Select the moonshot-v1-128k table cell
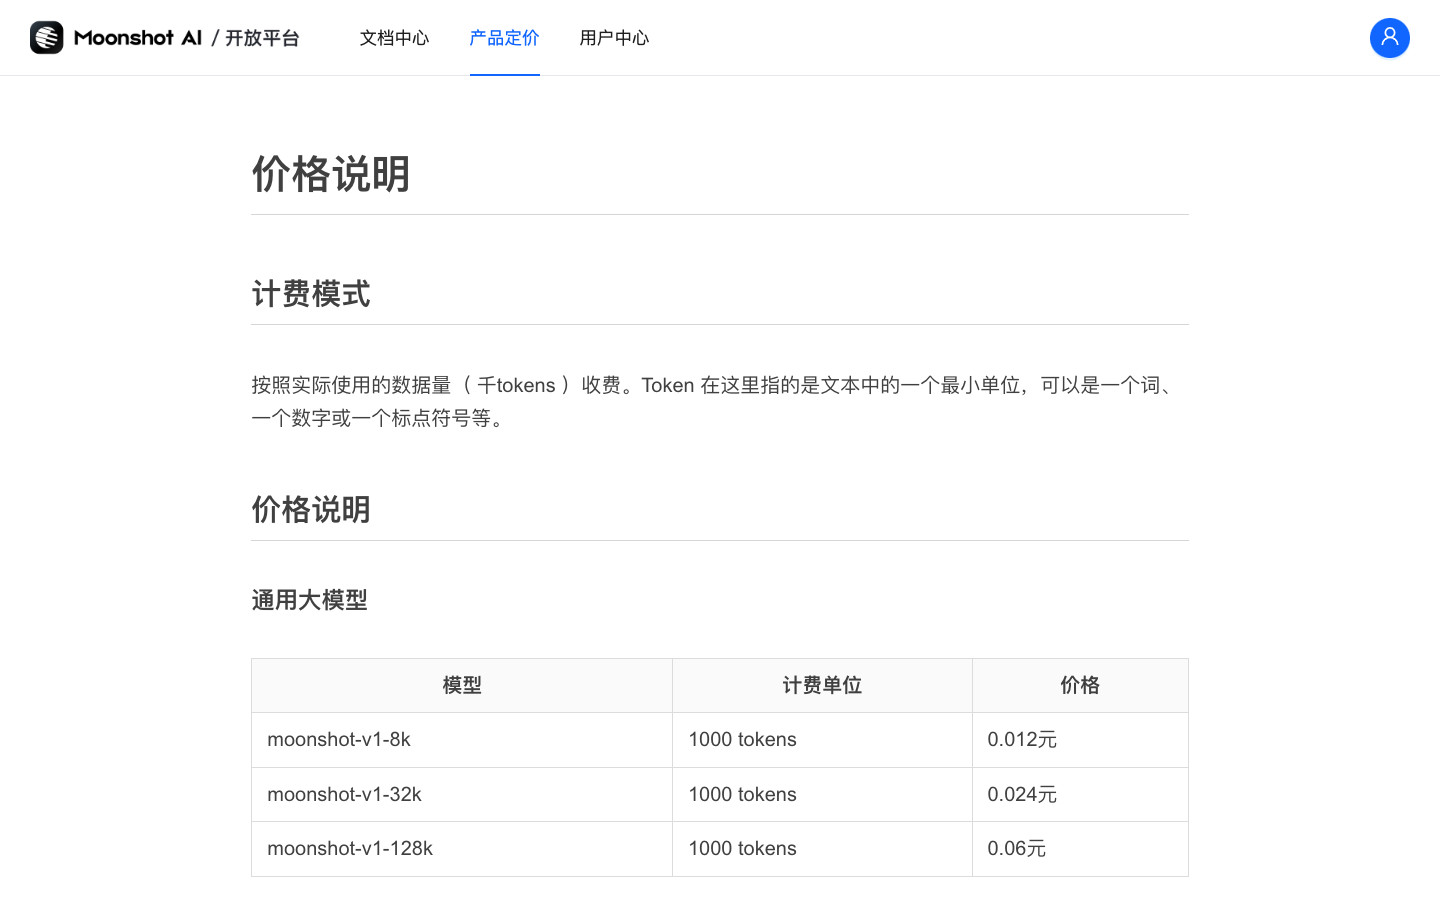This screenshot has height=900, width=1440. 352,848
